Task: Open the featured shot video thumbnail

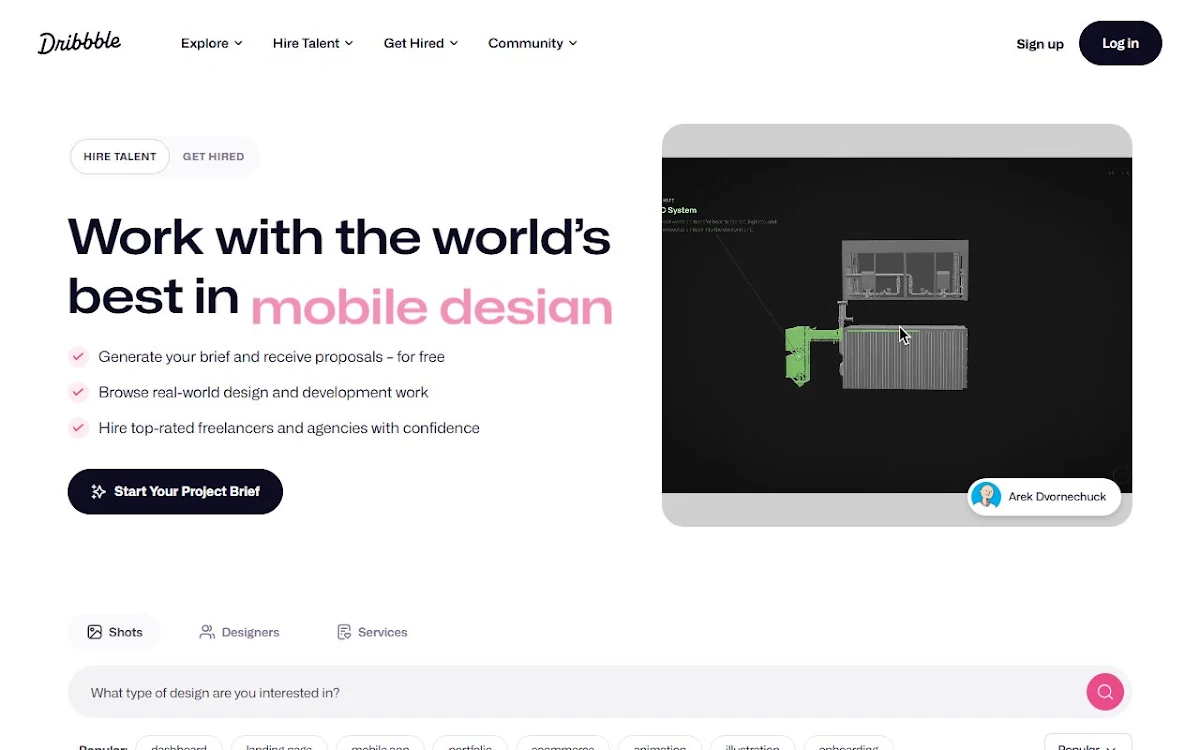Action: pos(897,325)
